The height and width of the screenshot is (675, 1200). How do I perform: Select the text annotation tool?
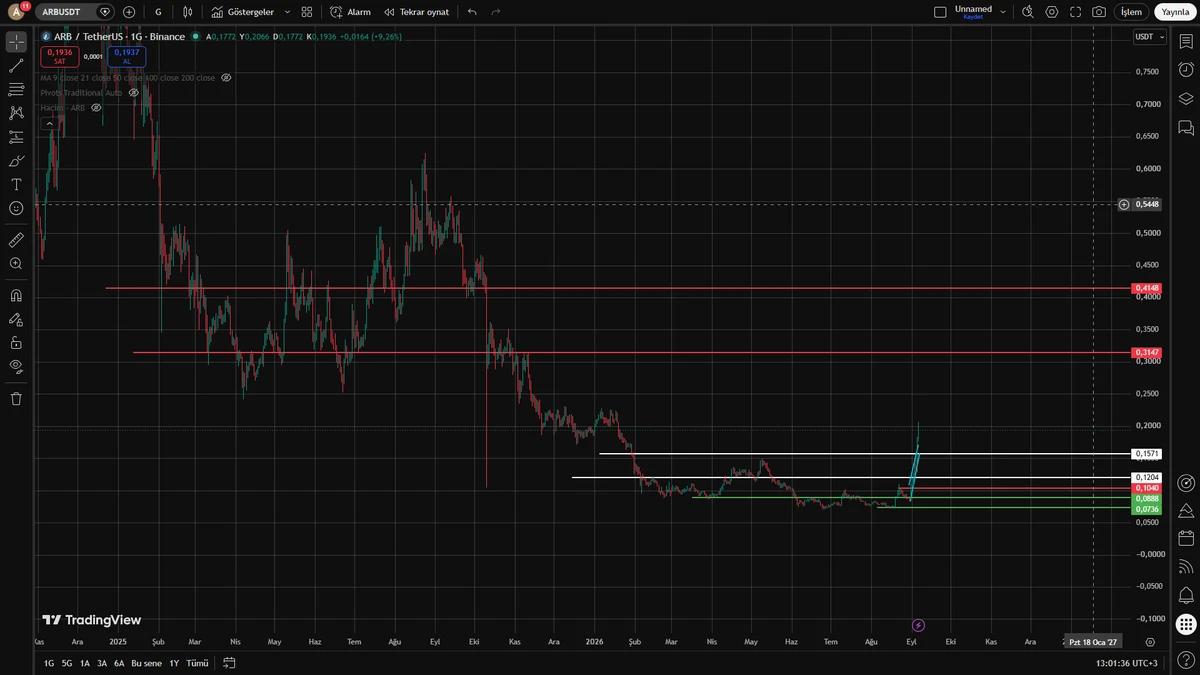pos(16,185)
